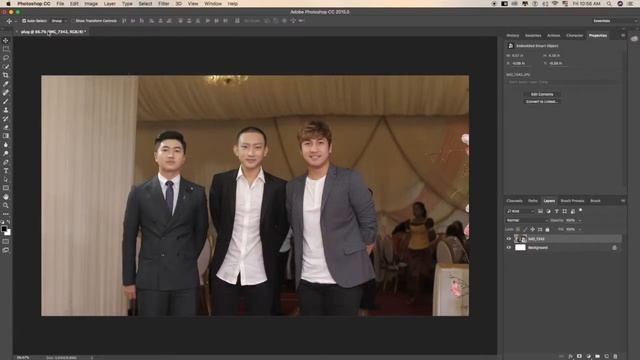Viewport: 640px width, 360px height.
Task: Open the Apple menu
Action: (x=8, y=4)
